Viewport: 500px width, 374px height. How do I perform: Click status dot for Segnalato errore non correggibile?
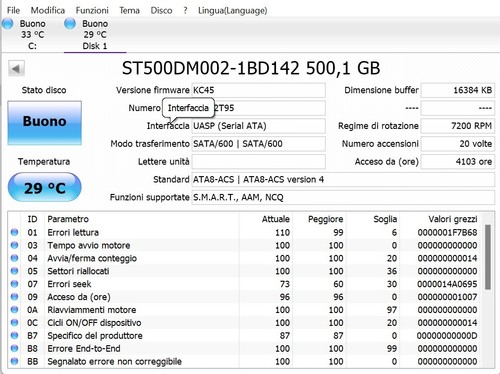(x=14, y=361)
